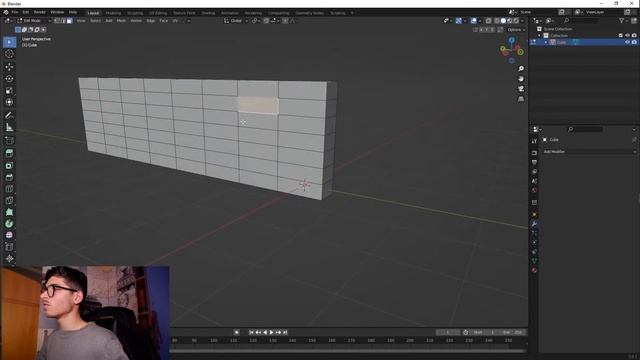Select the Cursor tool
The image size is (640, 360).
click(x=9, y=54)
